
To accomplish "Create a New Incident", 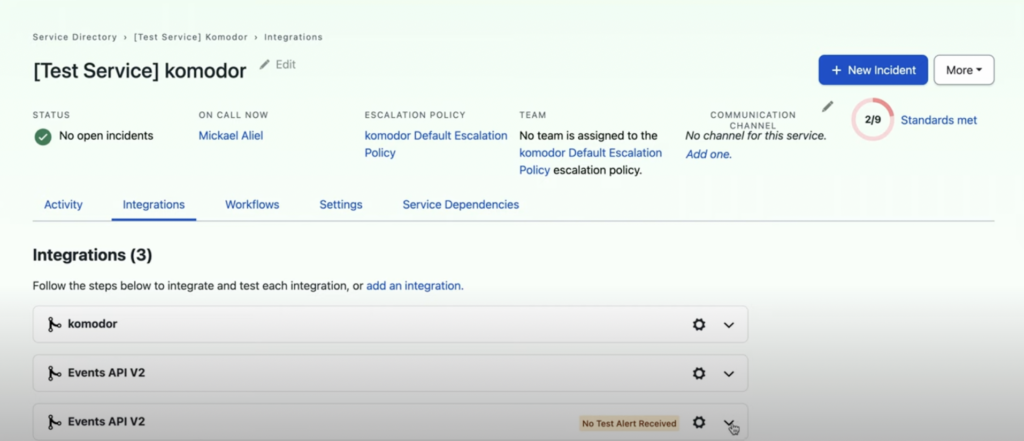I will 873,70.
